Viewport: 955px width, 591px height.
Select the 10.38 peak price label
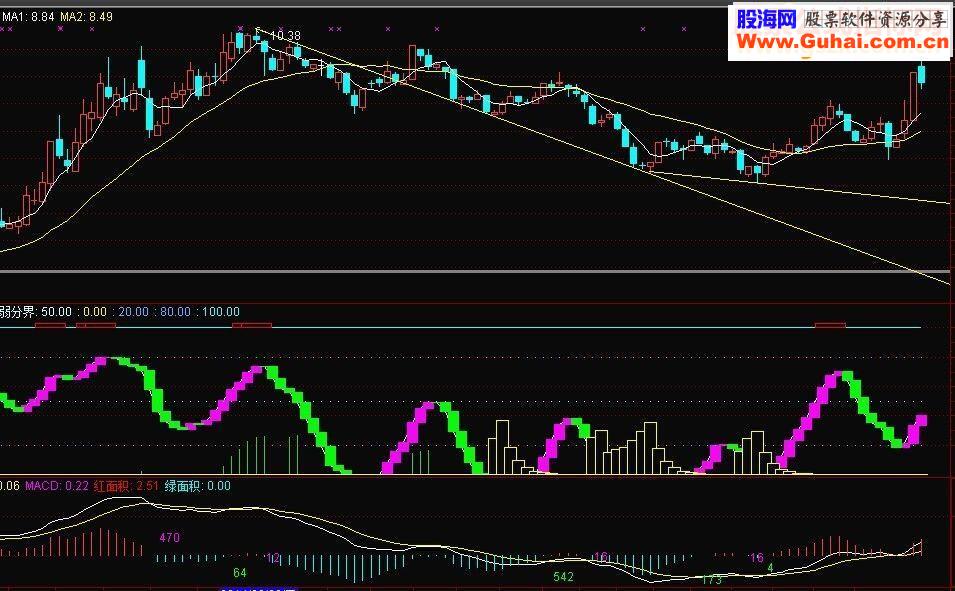tap(285, 36)
